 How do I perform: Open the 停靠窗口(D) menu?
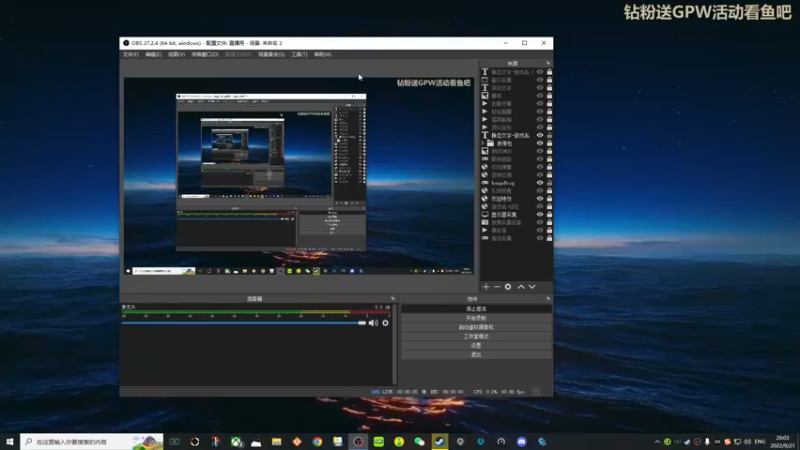pyautogui.click(x=205, y=55)
